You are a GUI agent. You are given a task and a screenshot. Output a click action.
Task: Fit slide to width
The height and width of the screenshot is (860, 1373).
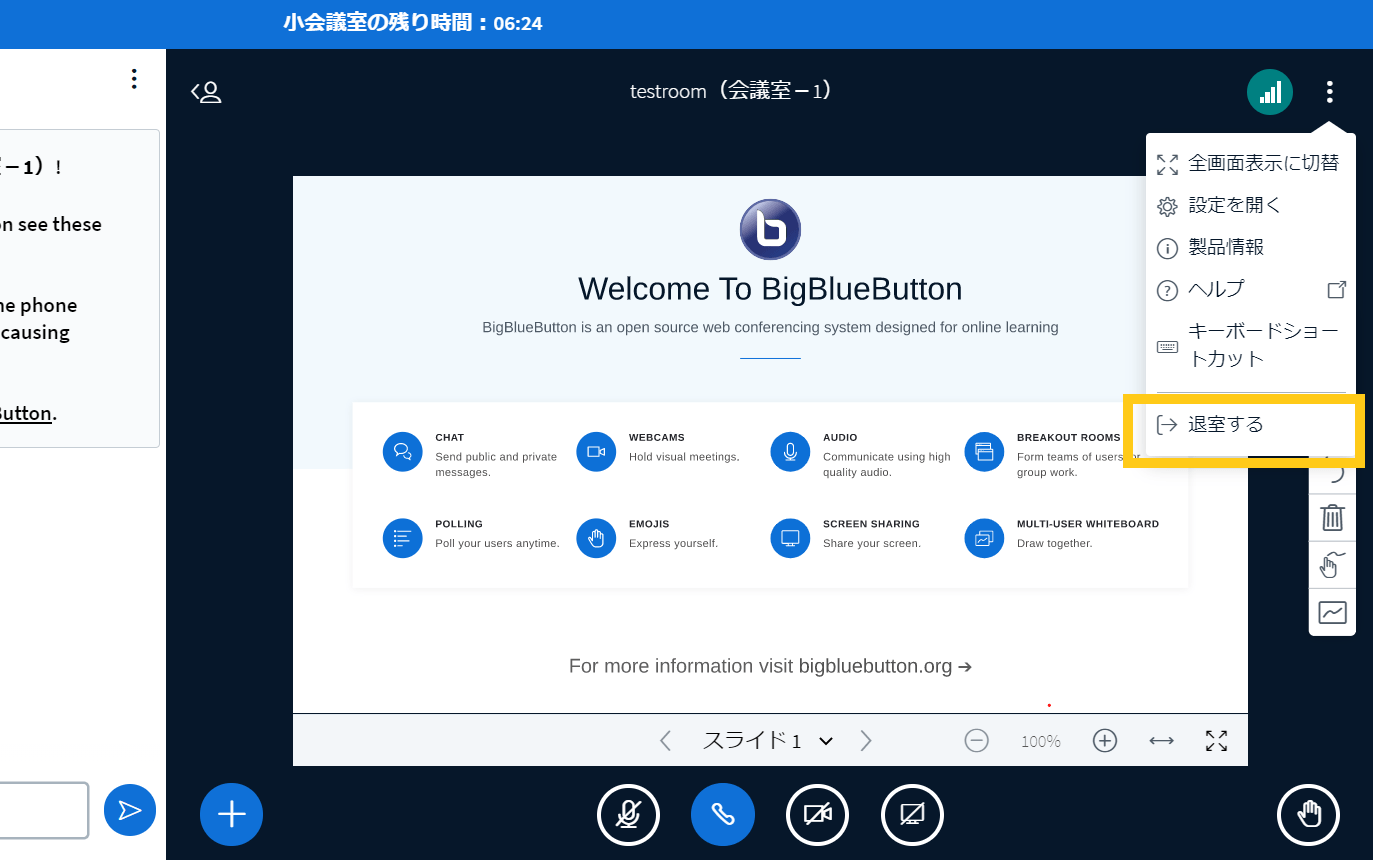(1161, 741)
